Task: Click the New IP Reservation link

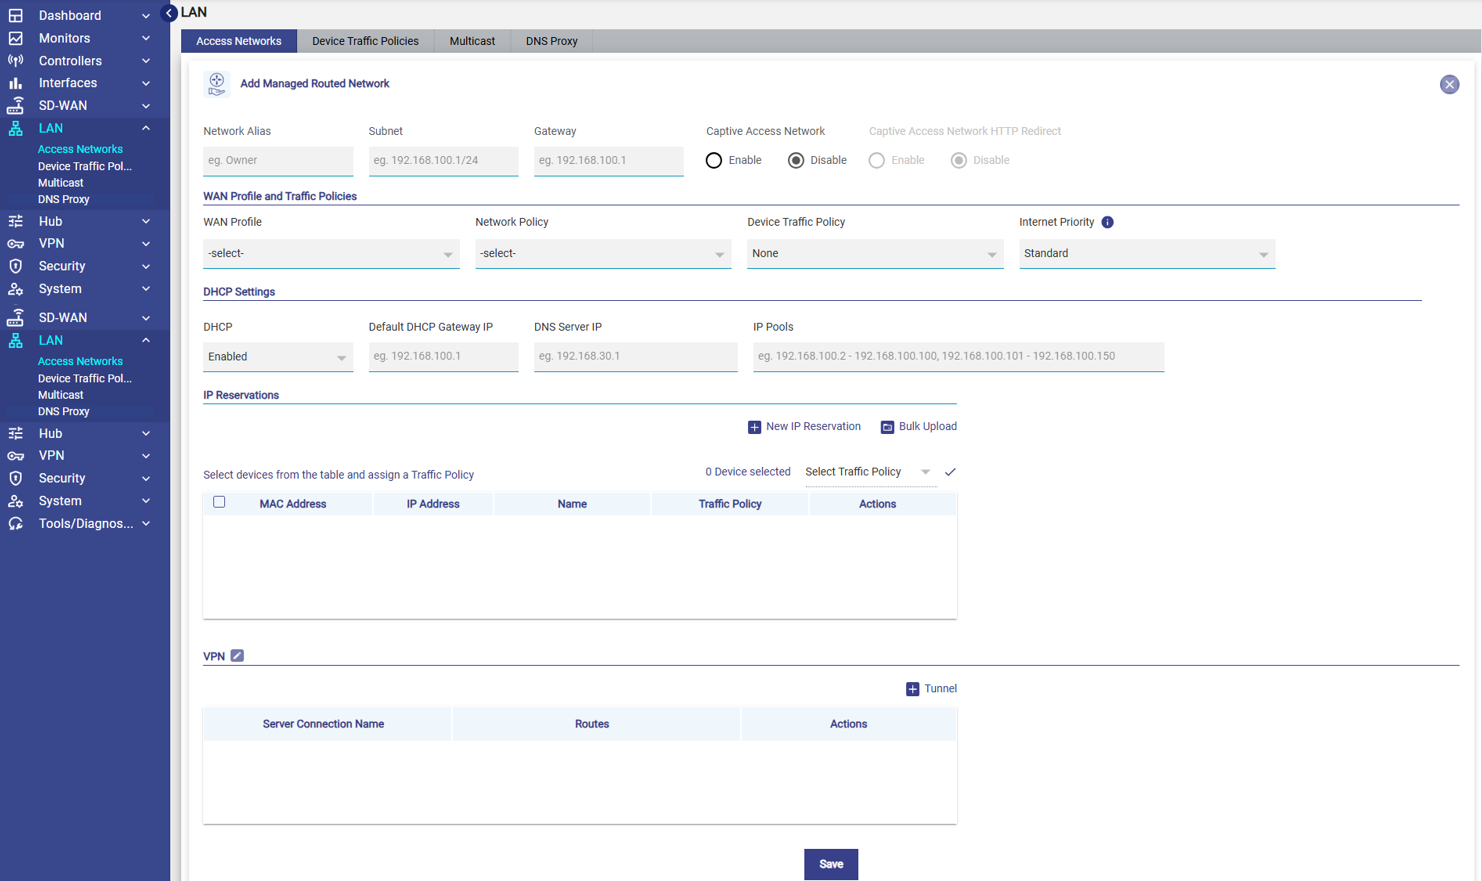Action: (x=804, y=427)
